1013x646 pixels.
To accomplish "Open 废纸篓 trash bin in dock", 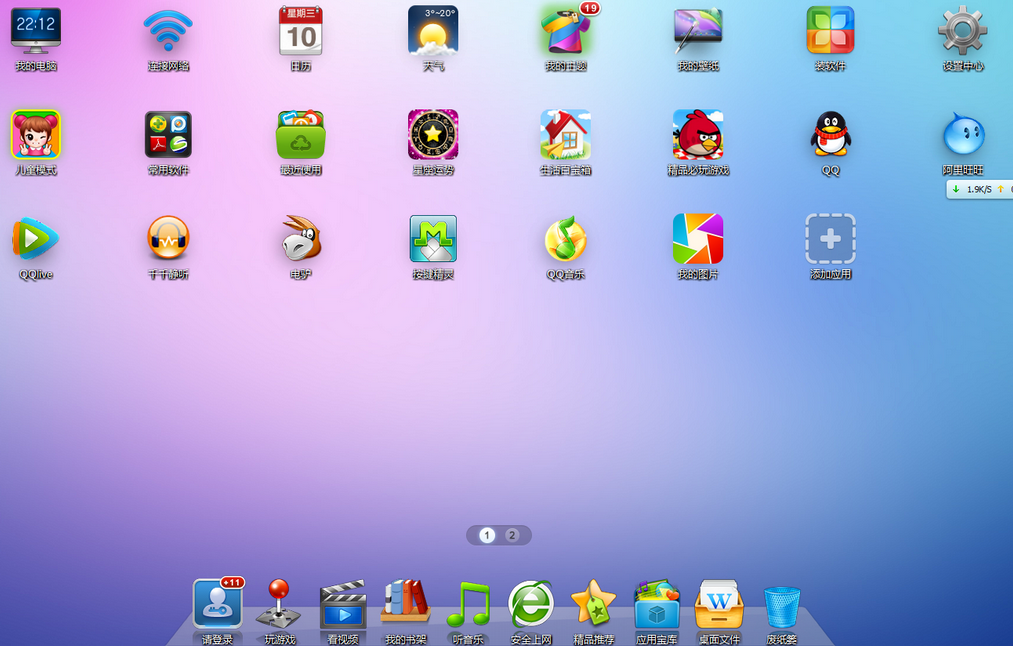I will (x=782, y=606).
